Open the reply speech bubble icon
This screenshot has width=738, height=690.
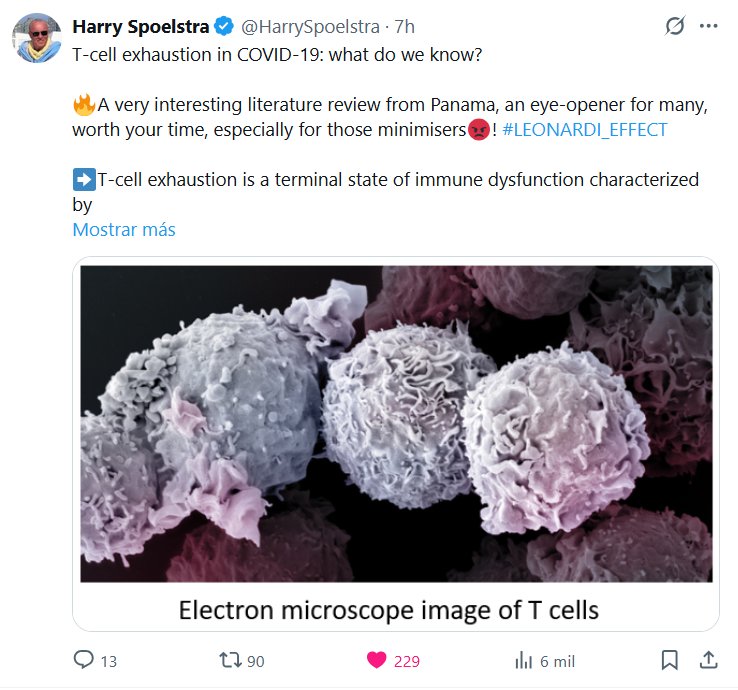coord(83,660)
